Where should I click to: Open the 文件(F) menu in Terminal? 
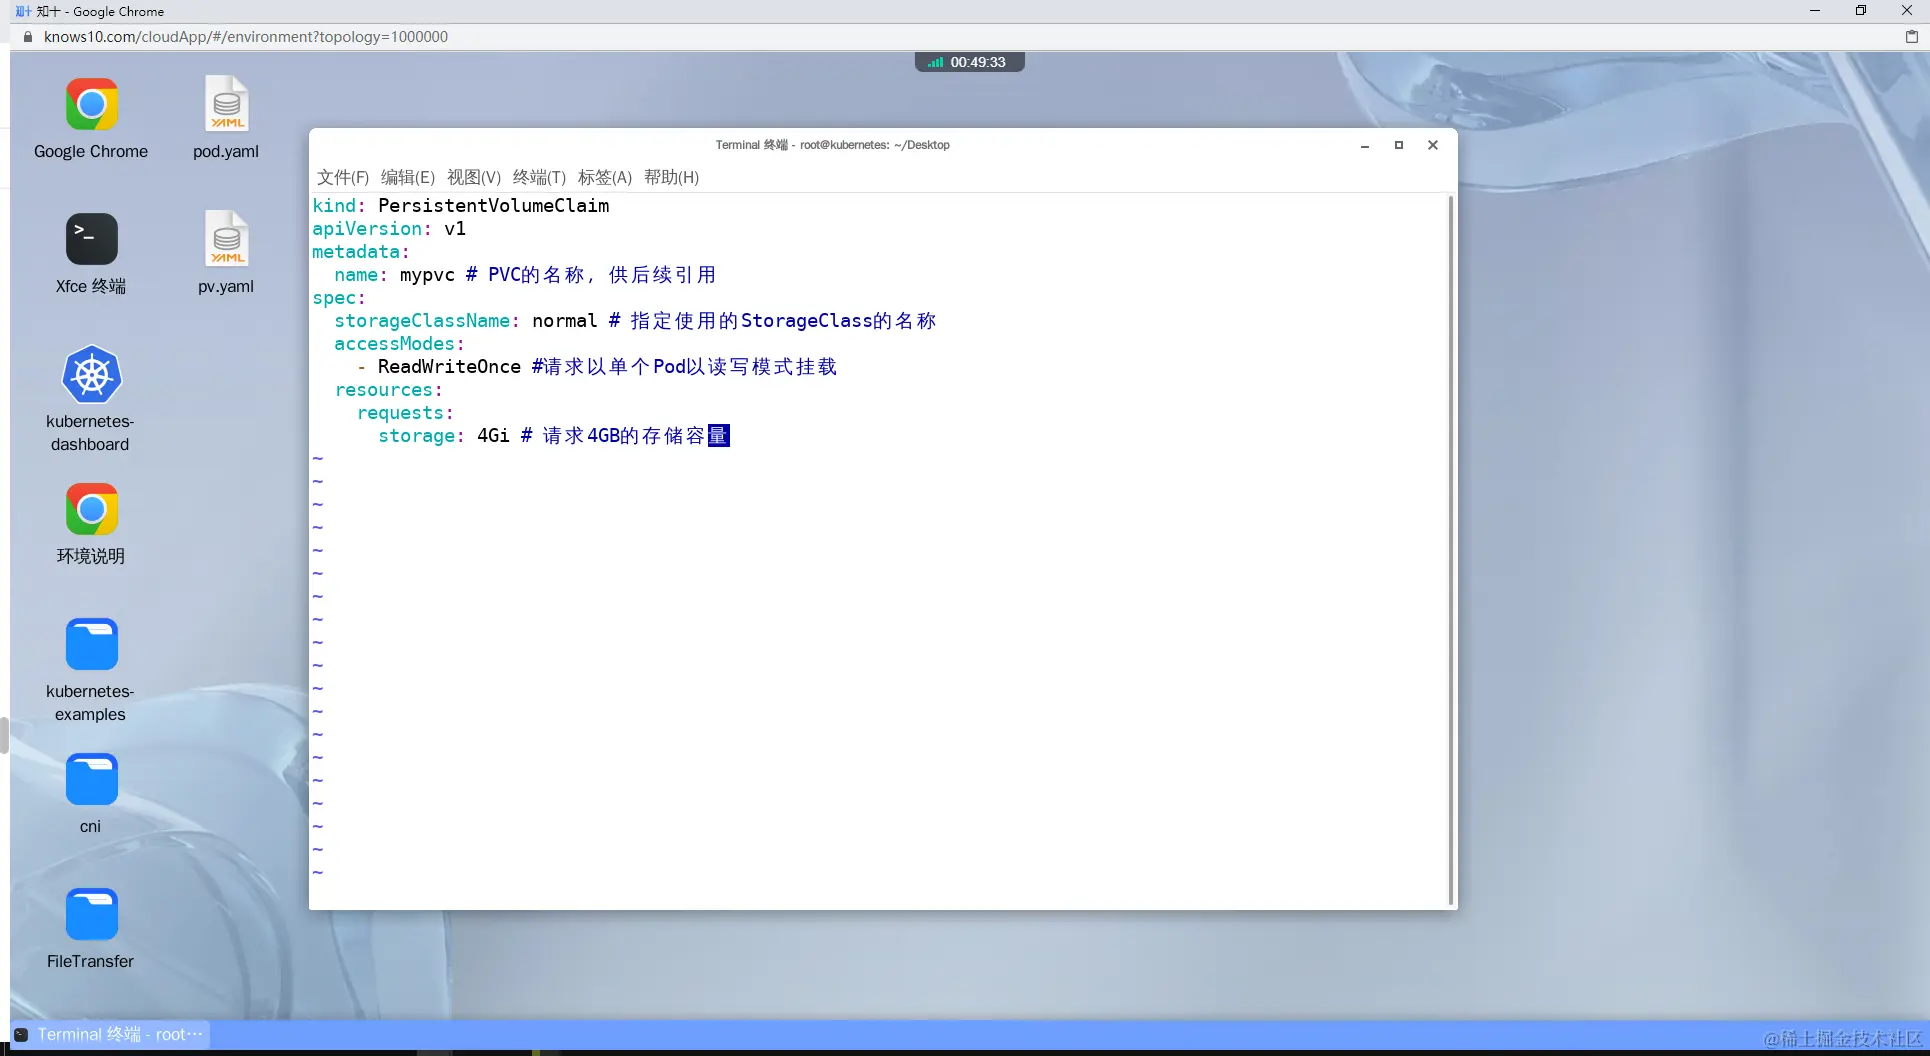click(x=343, y=177)
